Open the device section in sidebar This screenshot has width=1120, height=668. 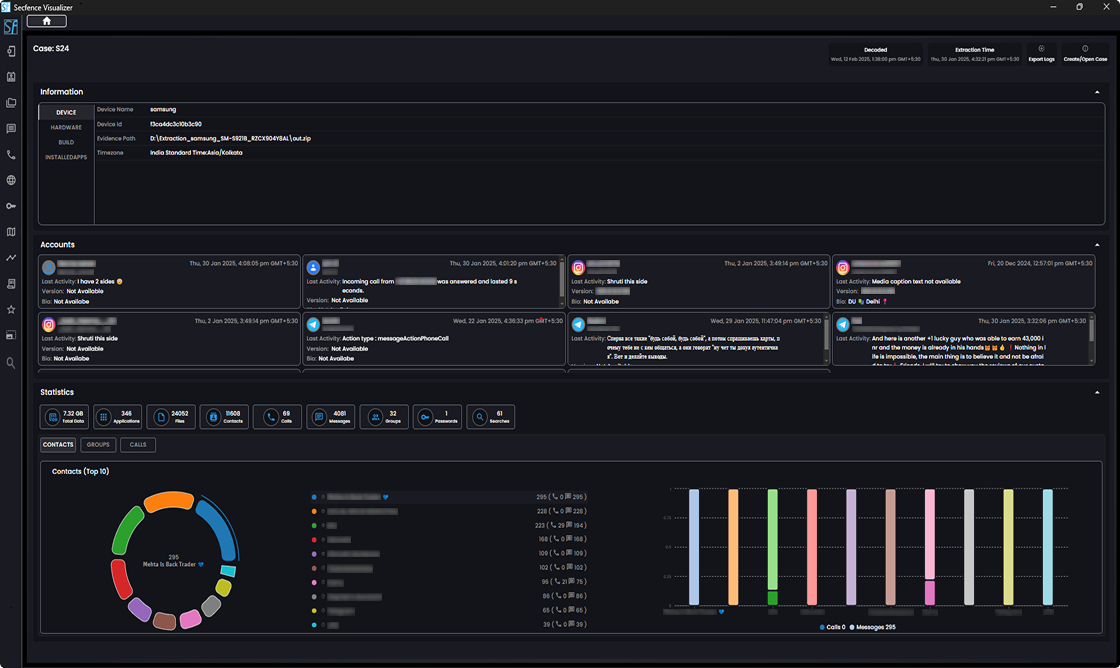click(x=11, y=51)
